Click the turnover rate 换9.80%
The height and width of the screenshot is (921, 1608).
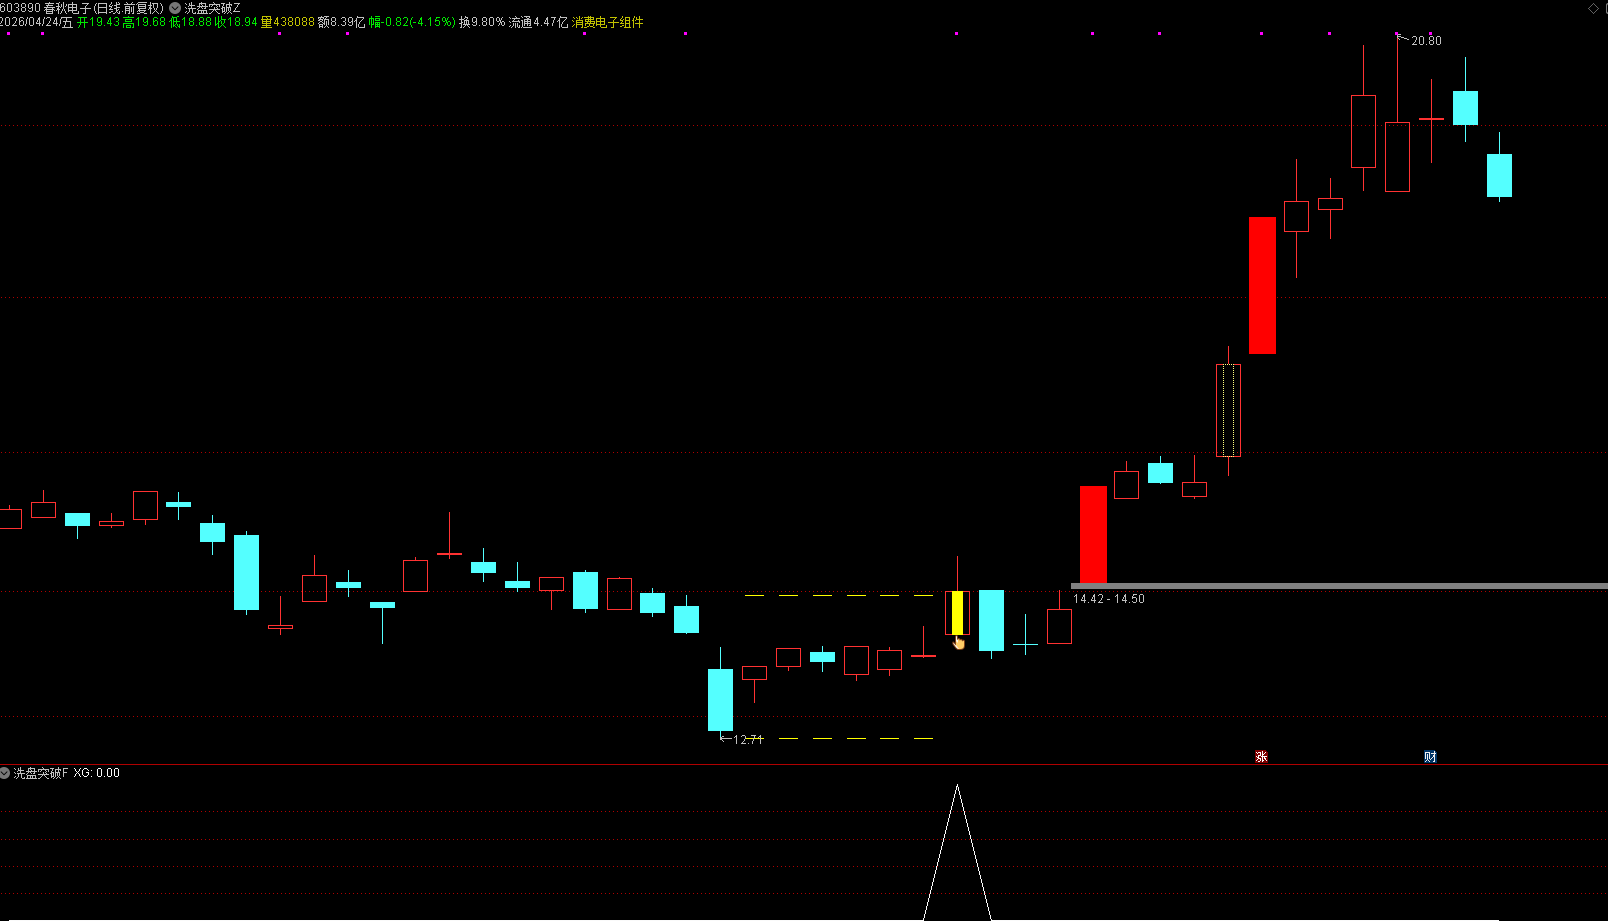point(482,22)
